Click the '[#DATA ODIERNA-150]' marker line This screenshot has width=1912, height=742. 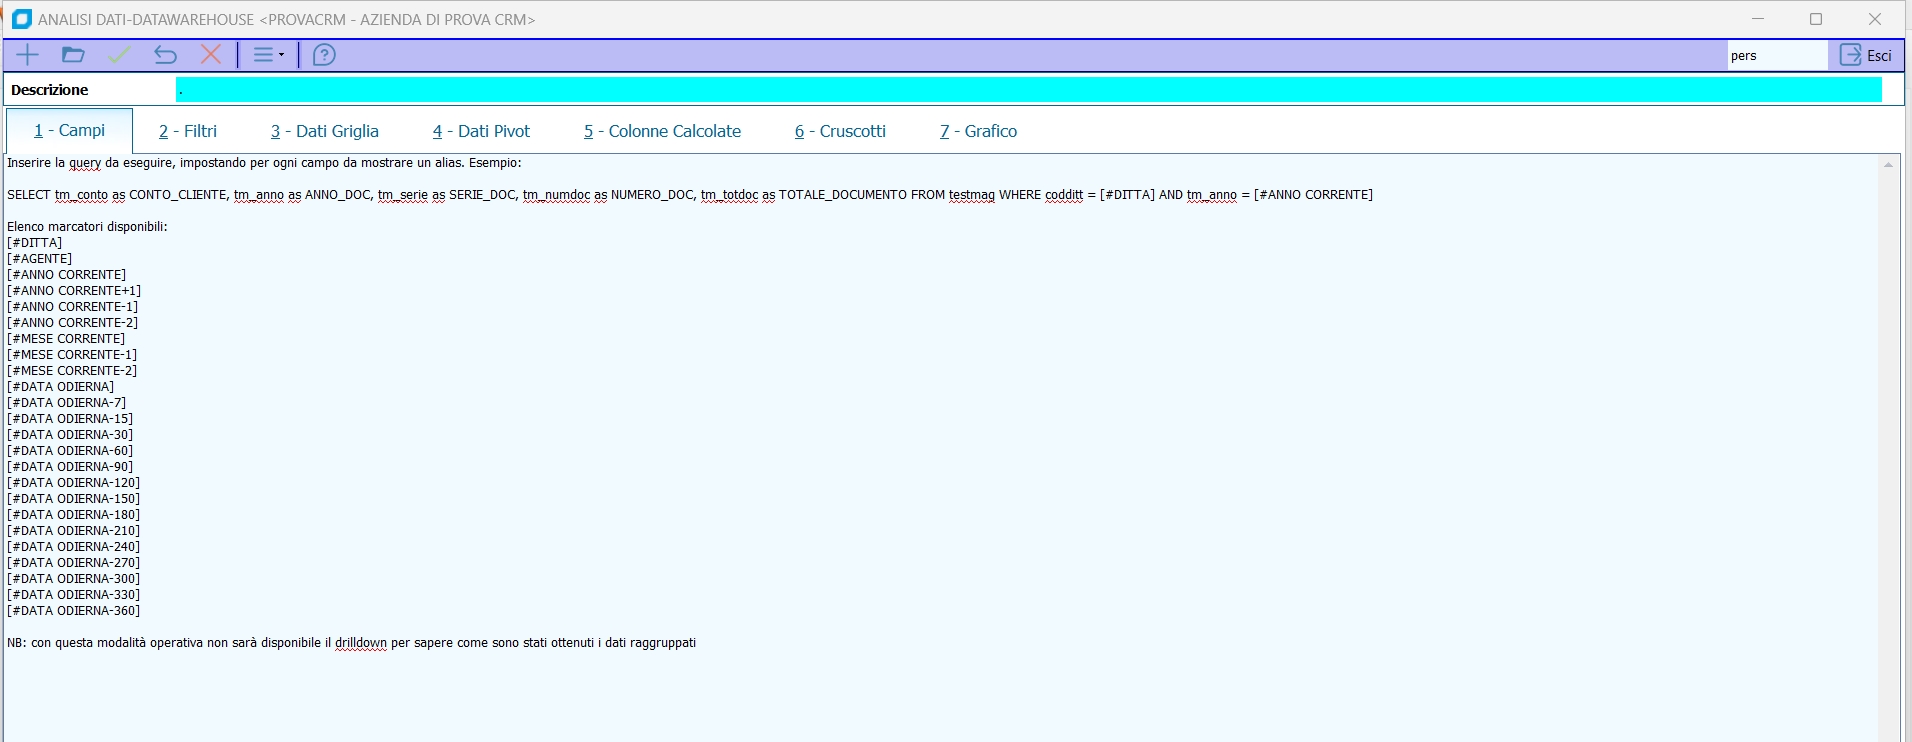(x=74, y=499)
